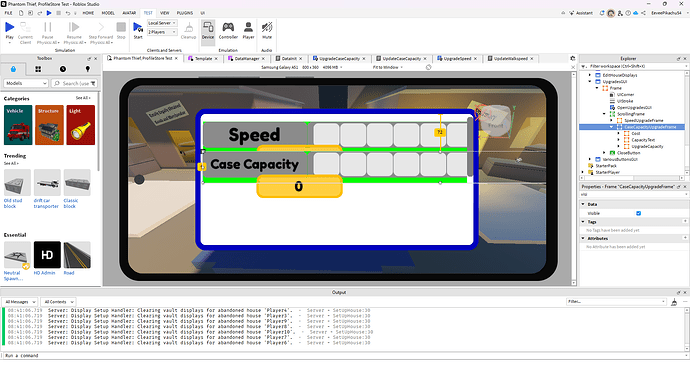Click the search filter icon in Toolbox search box
Image resolution: width=690 pixels, height=367 pixels.
click(93, 83)
